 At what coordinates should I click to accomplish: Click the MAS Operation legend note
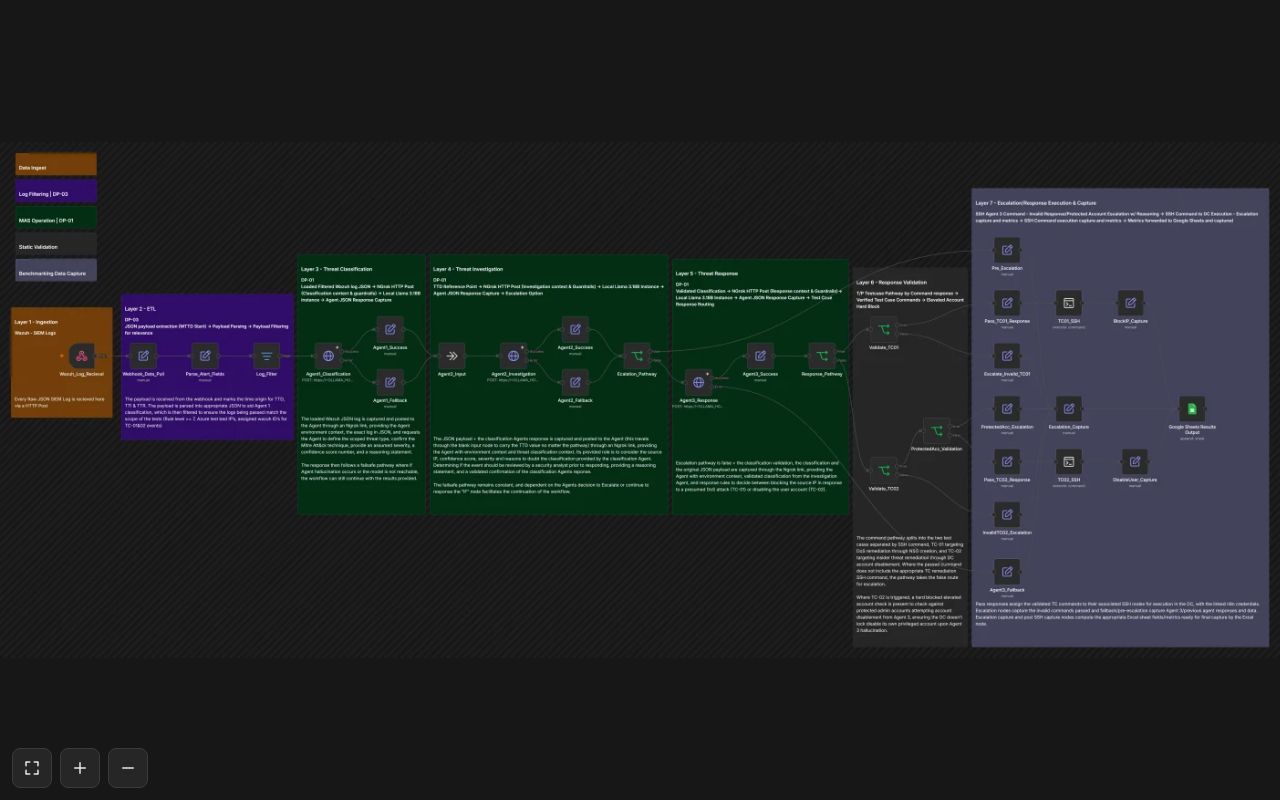pyautogui.click(x=56, y=218)
